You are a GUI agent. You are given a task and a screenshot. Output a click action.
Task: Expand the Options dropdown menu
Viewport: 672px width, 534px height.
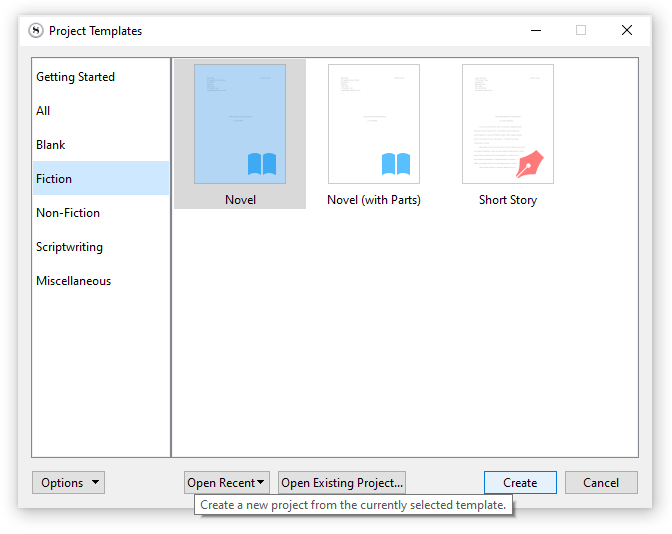point(68,483)
